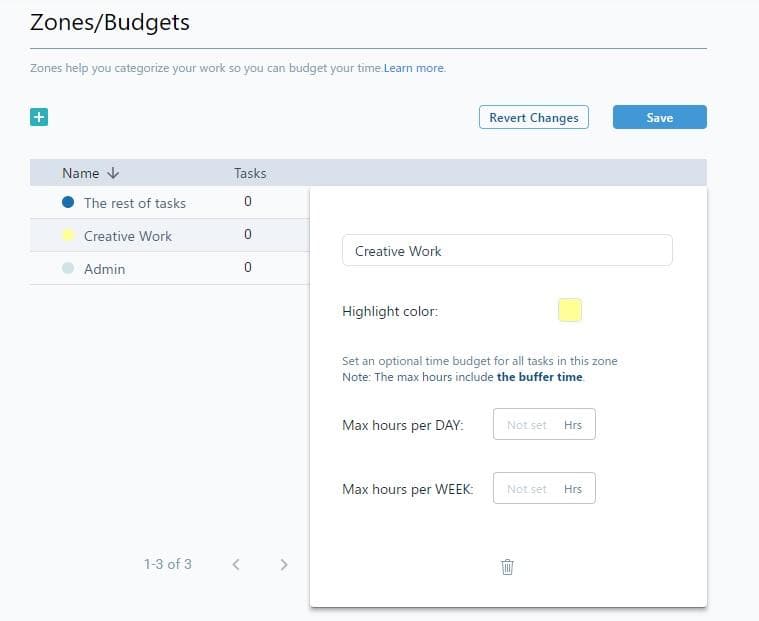This screenshot has width=759, height=621.
Task: Click the grey dot beside Admin row
Action: coord(68,269)
